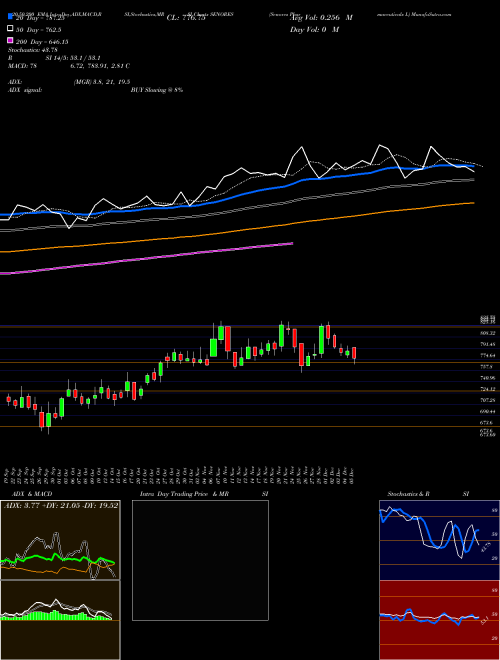This screenshot has height=660, width=500.
Task: Open the ADX indicator chart panel
Action: 60,540
